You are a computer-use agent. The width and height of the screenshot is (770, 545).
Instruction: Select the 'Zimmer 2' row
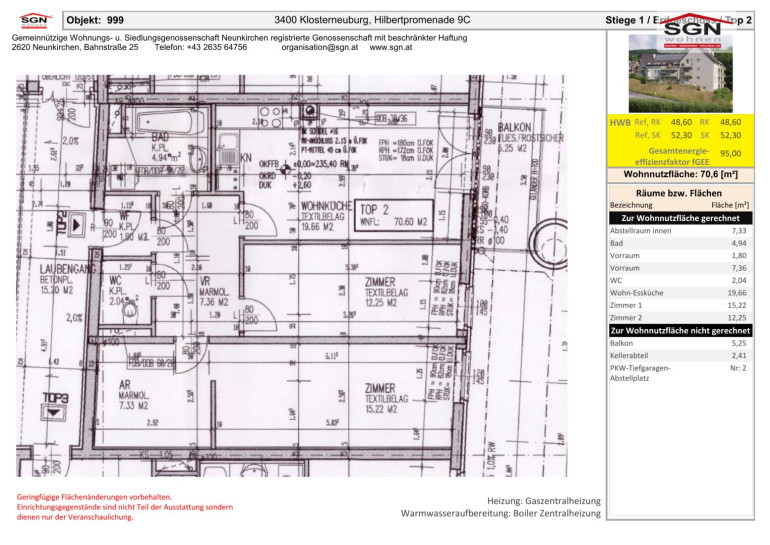click(681, 318)
